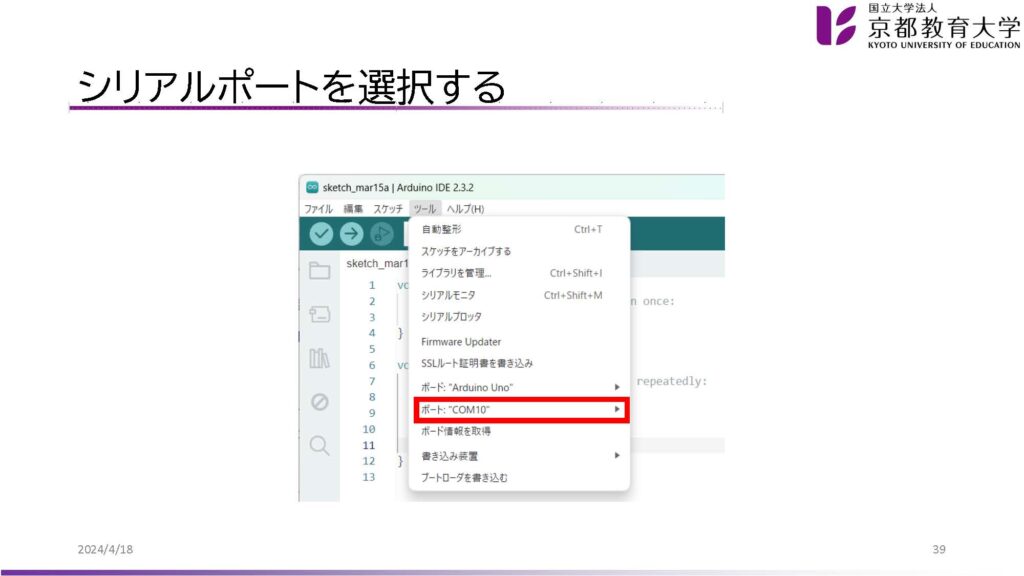Open the Boards Manager sidebar icon
Screen dimensions: 1024x576
[x=319, y=314]
